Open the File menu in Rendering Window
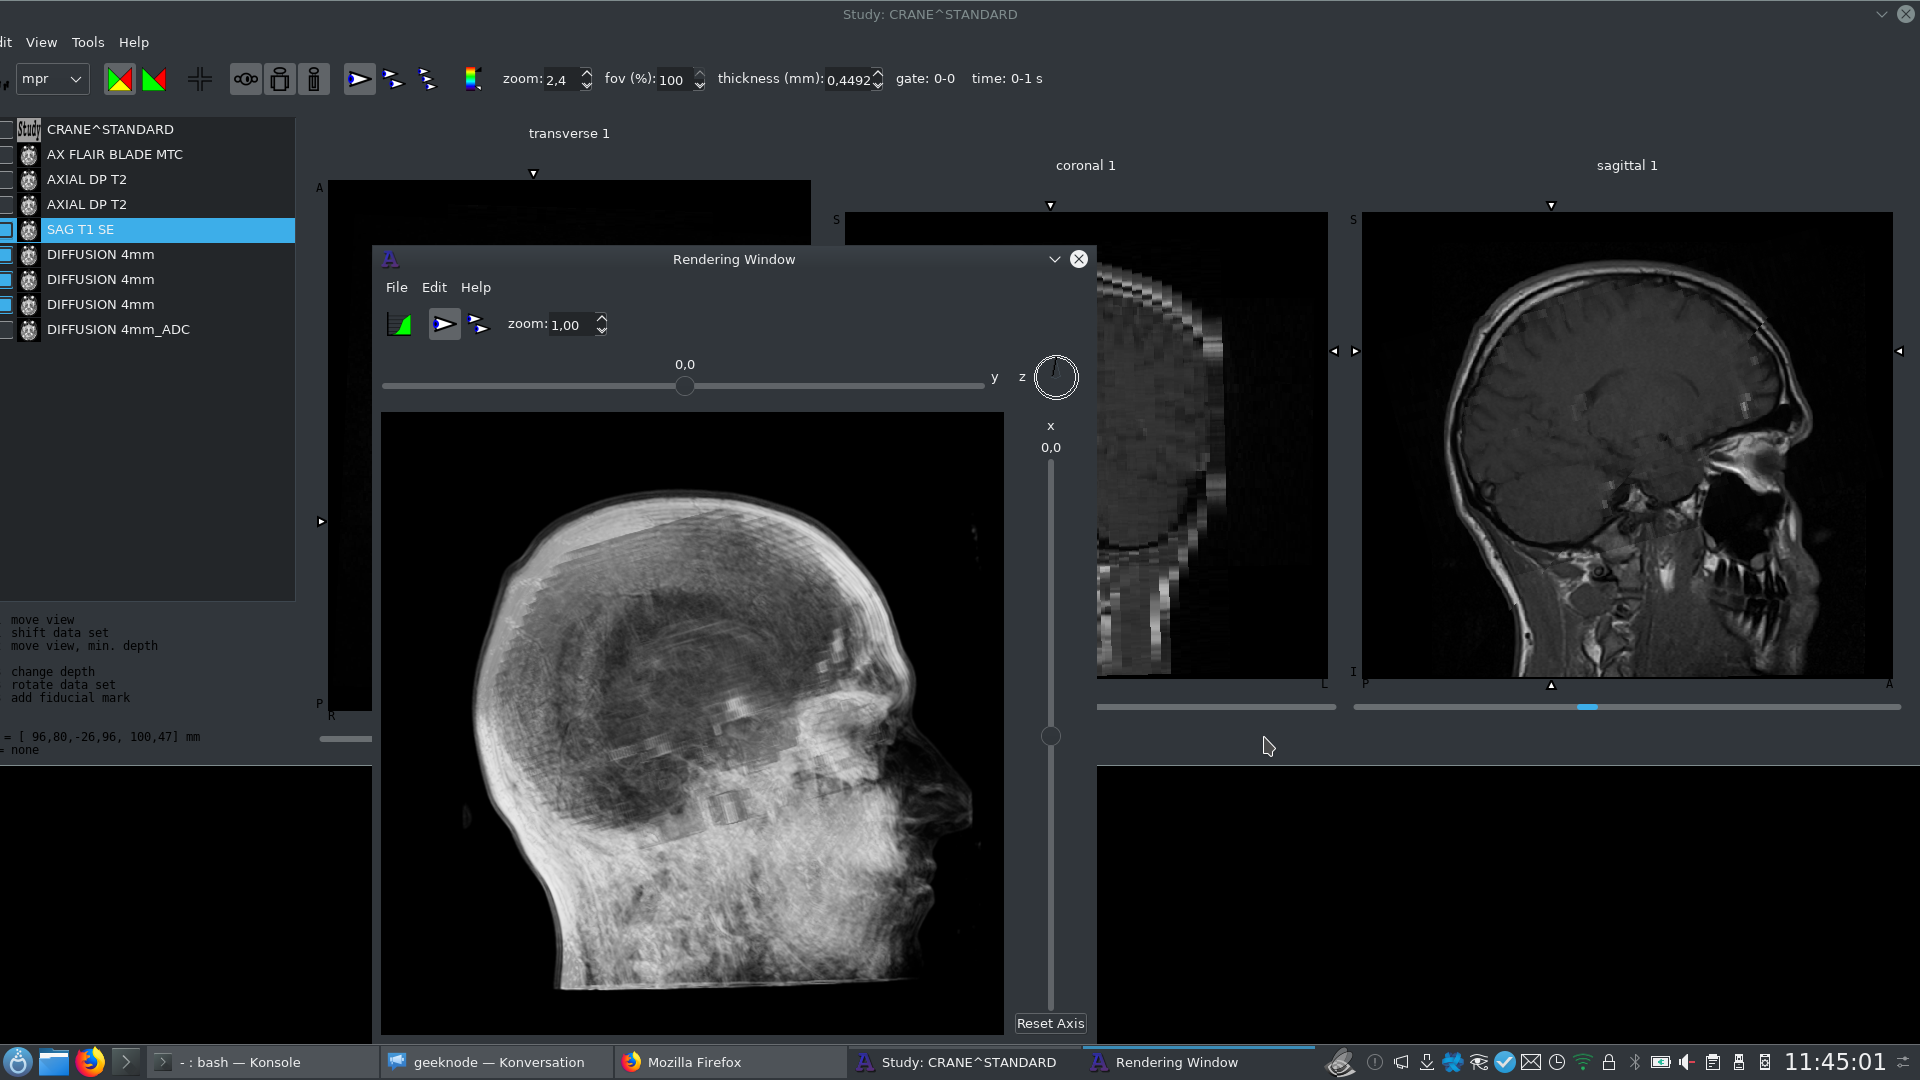Screen dimensions: 1920x1080 (x=397, y=287)
